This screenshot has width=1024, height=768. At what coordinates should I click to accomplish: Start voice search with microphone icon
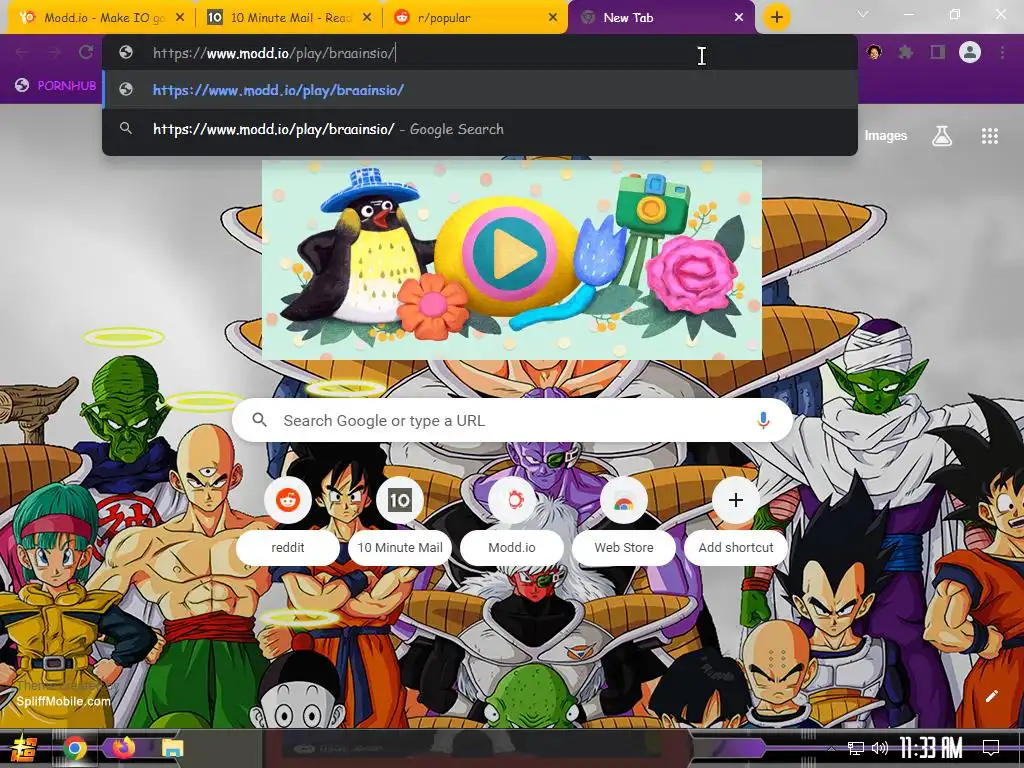point(763,421)
